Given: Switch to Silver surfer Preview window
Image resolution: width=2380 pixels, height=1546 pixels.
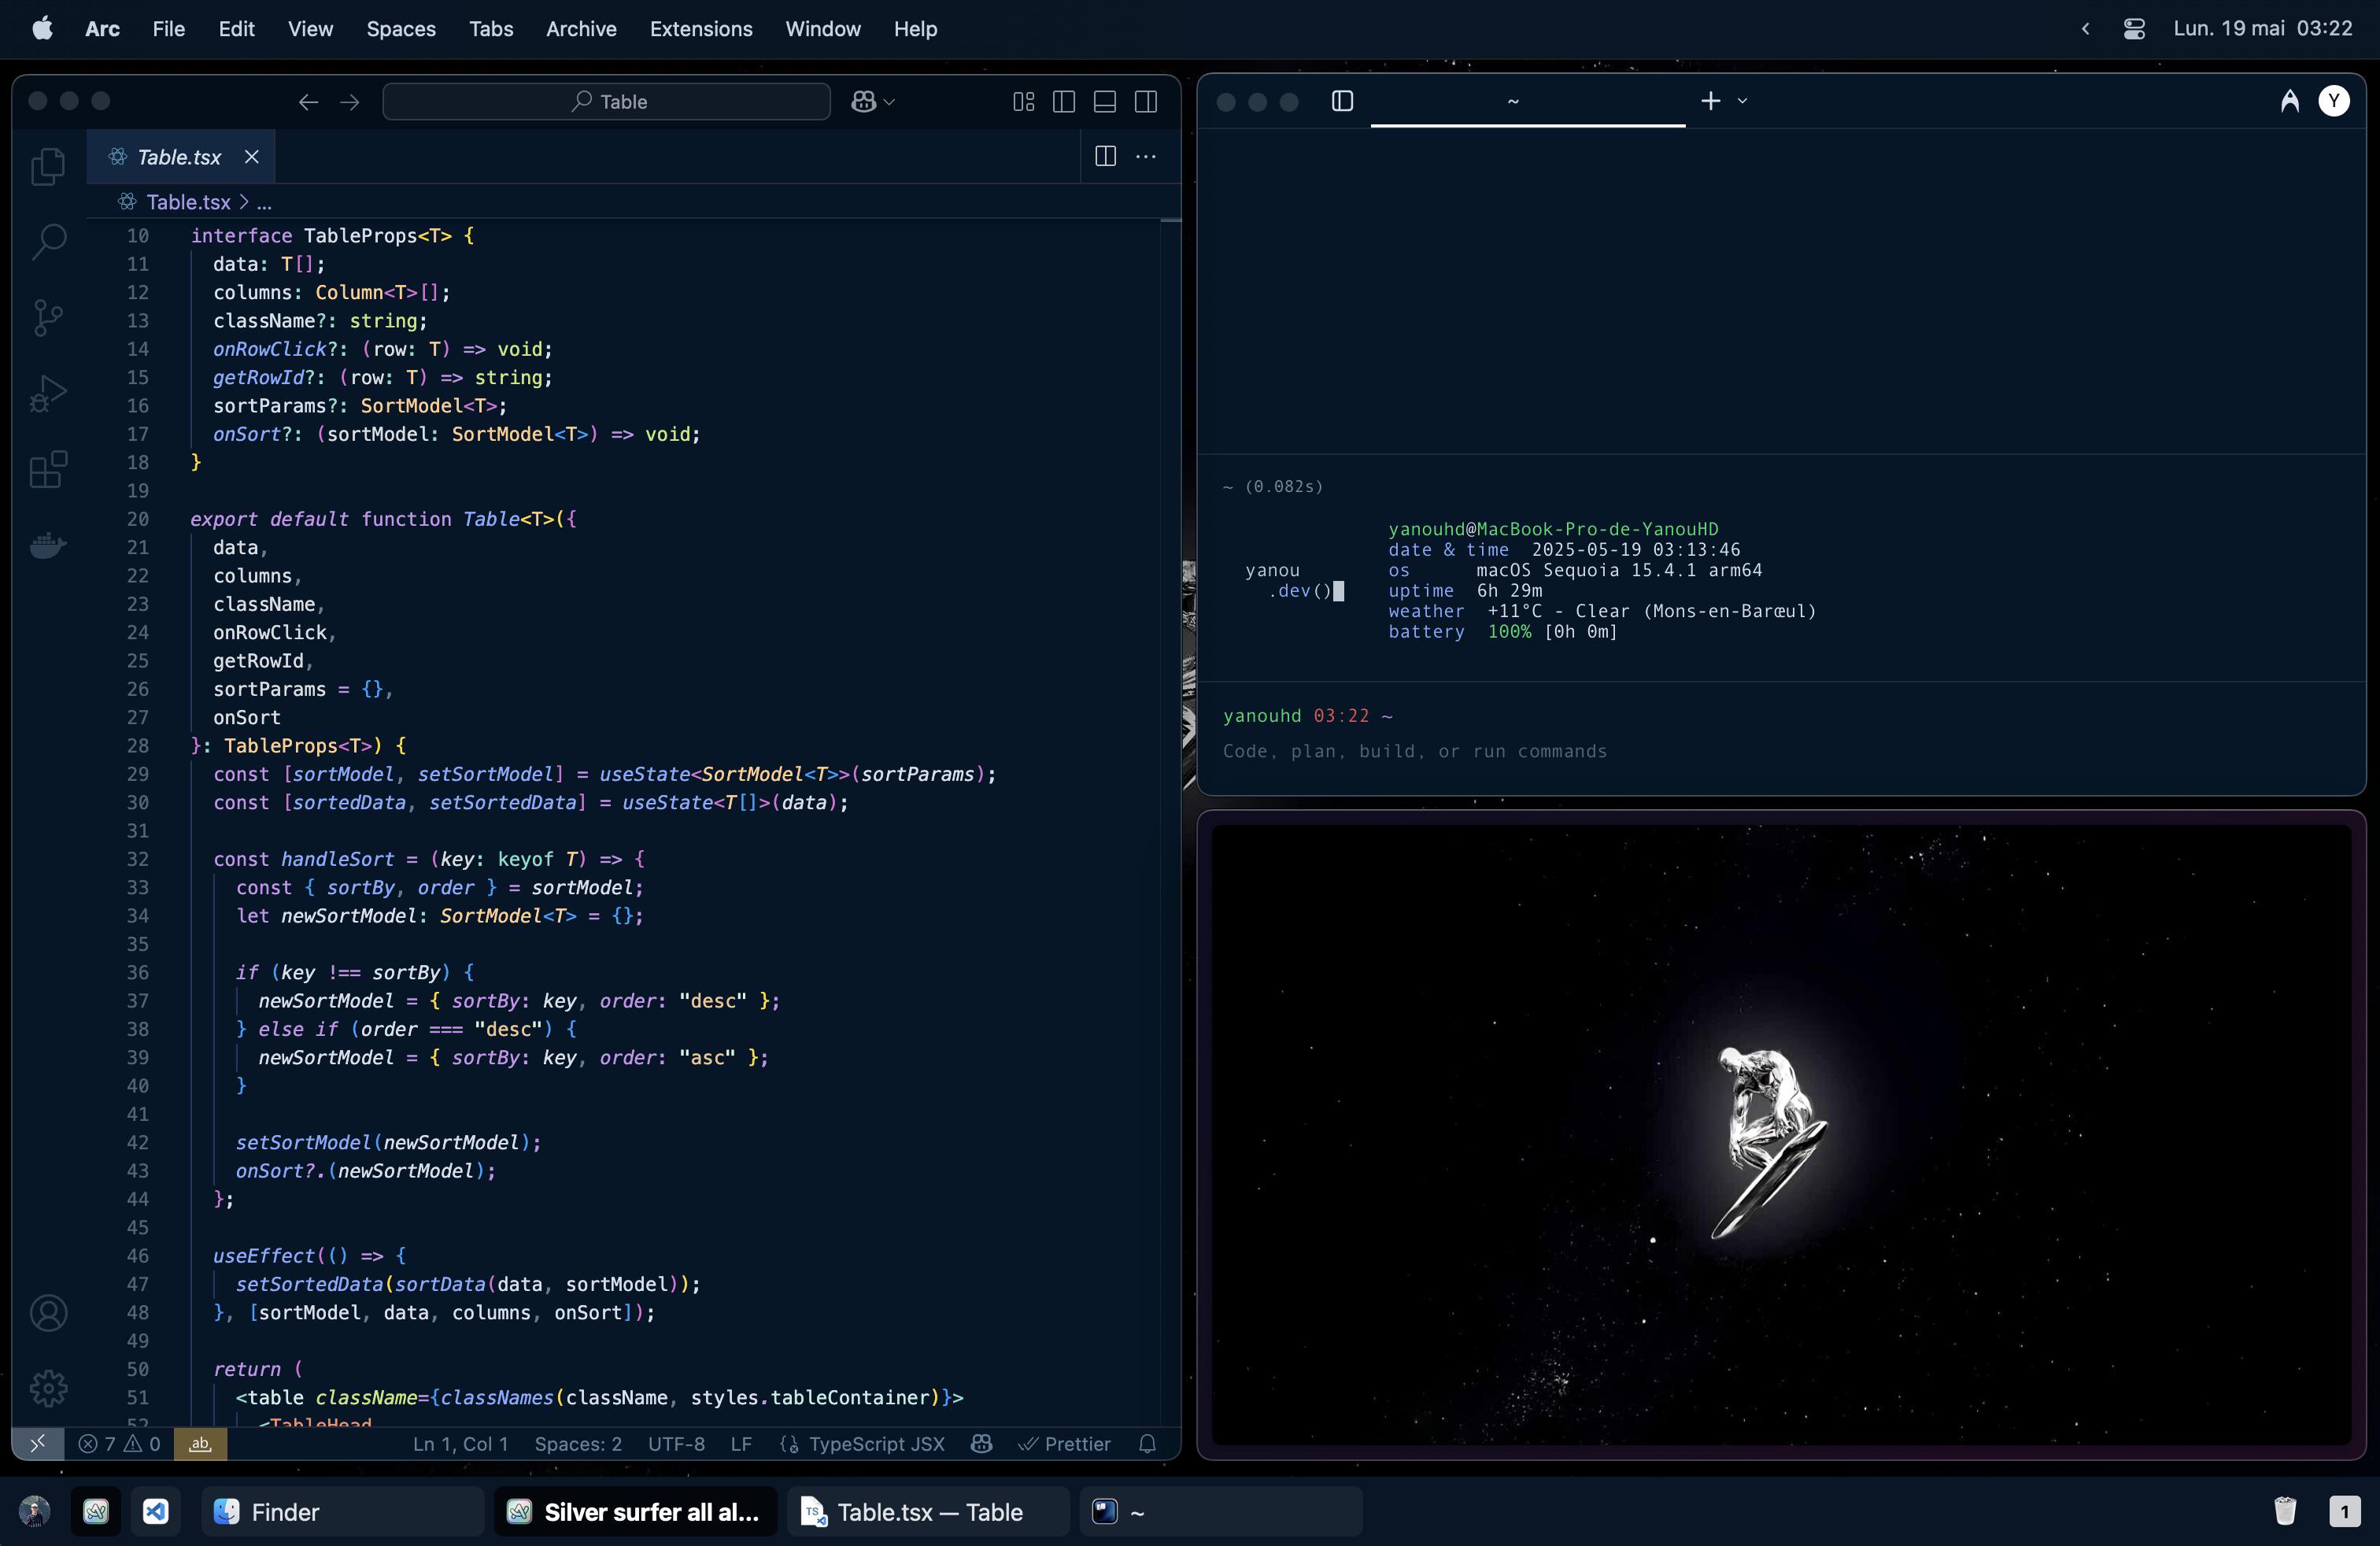Looking at the screenshot, I should pos(635,1511).
